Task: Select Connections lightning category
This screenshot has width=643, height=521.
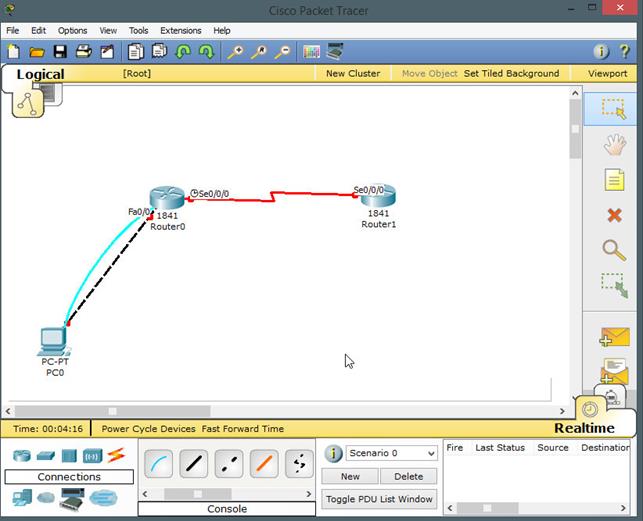Action: (116, 455)
